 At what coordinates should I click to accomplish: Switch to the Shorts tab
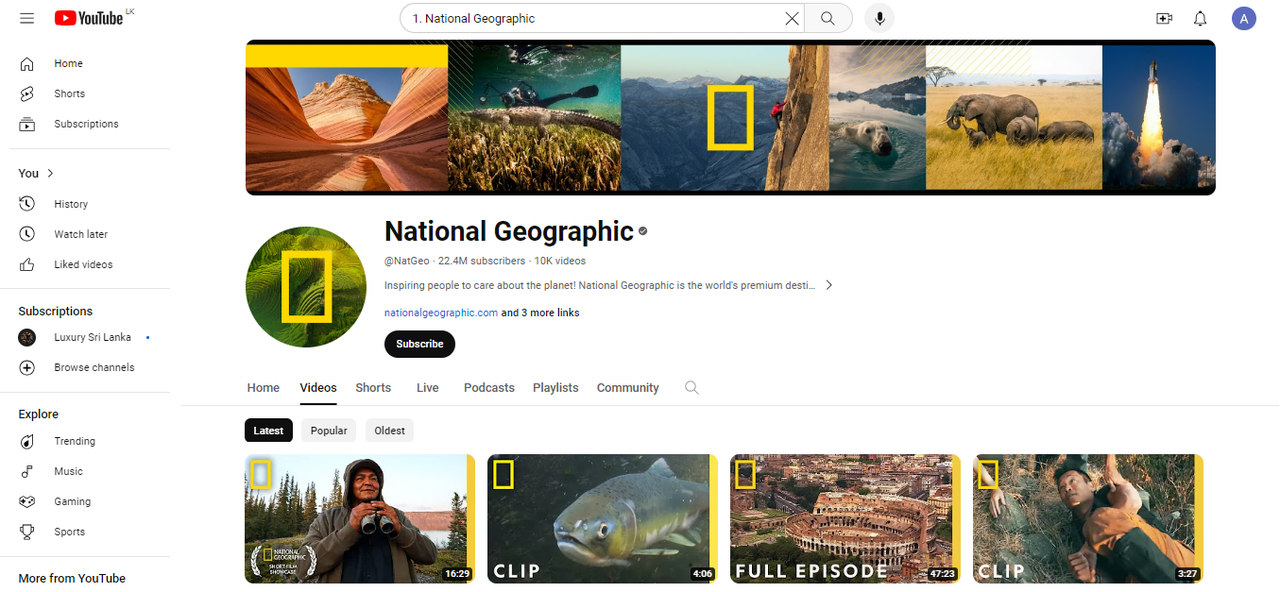click(373, 388)
